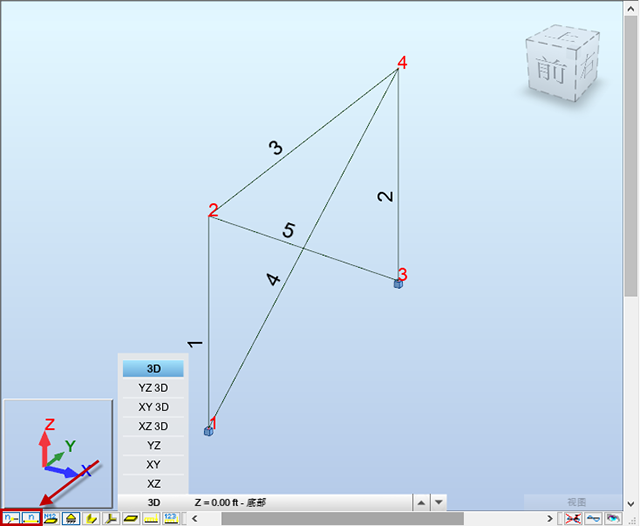
Task: Click horizontal scrollbar left arrow
Action: tap(195, 519)
